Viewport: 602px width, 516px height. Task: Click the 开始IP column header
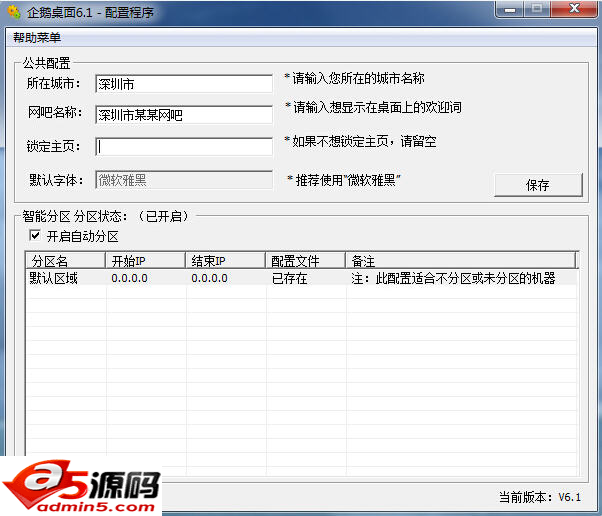[x=145, y=261]
